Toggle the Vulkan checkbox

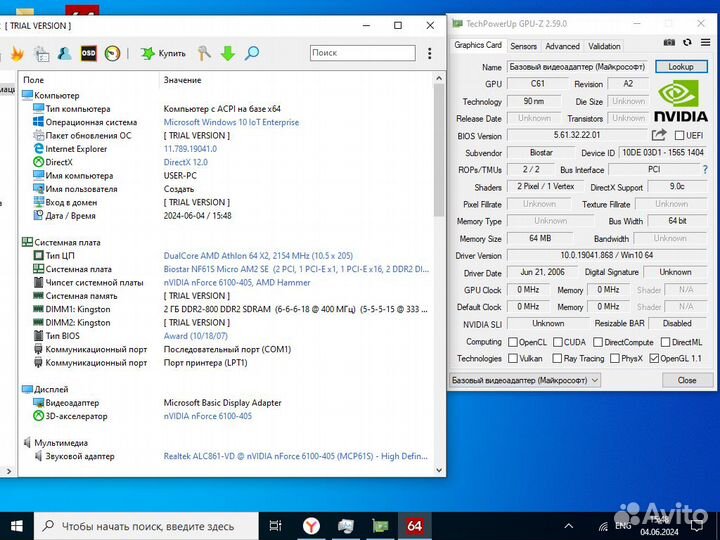513,359
